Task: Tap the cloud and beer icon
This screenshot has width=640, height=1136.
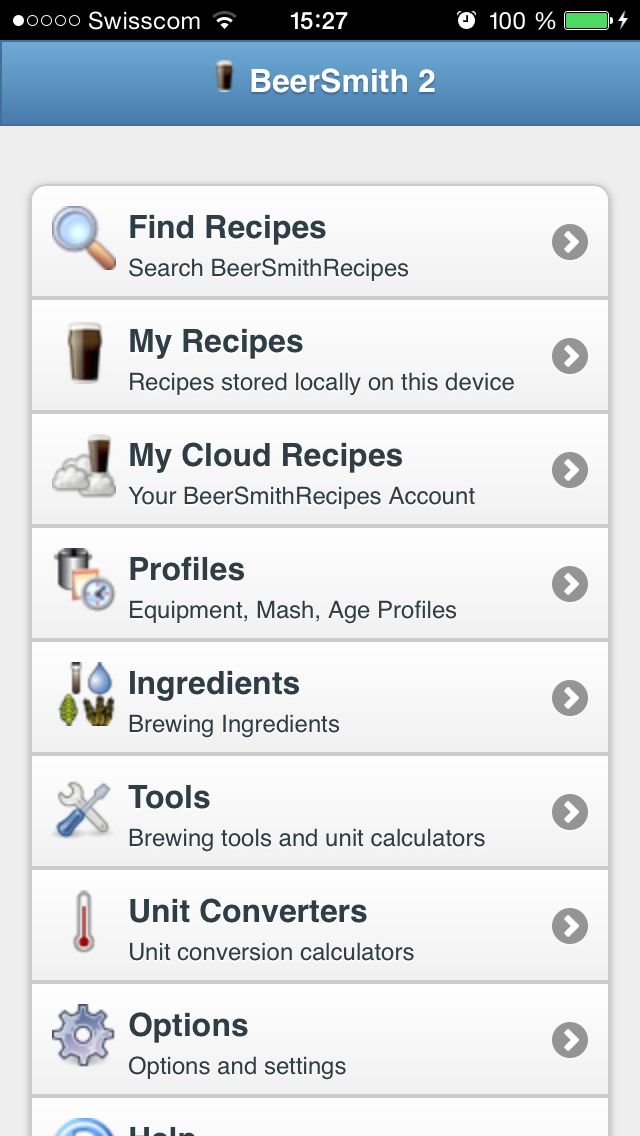Action: point(84,466)
